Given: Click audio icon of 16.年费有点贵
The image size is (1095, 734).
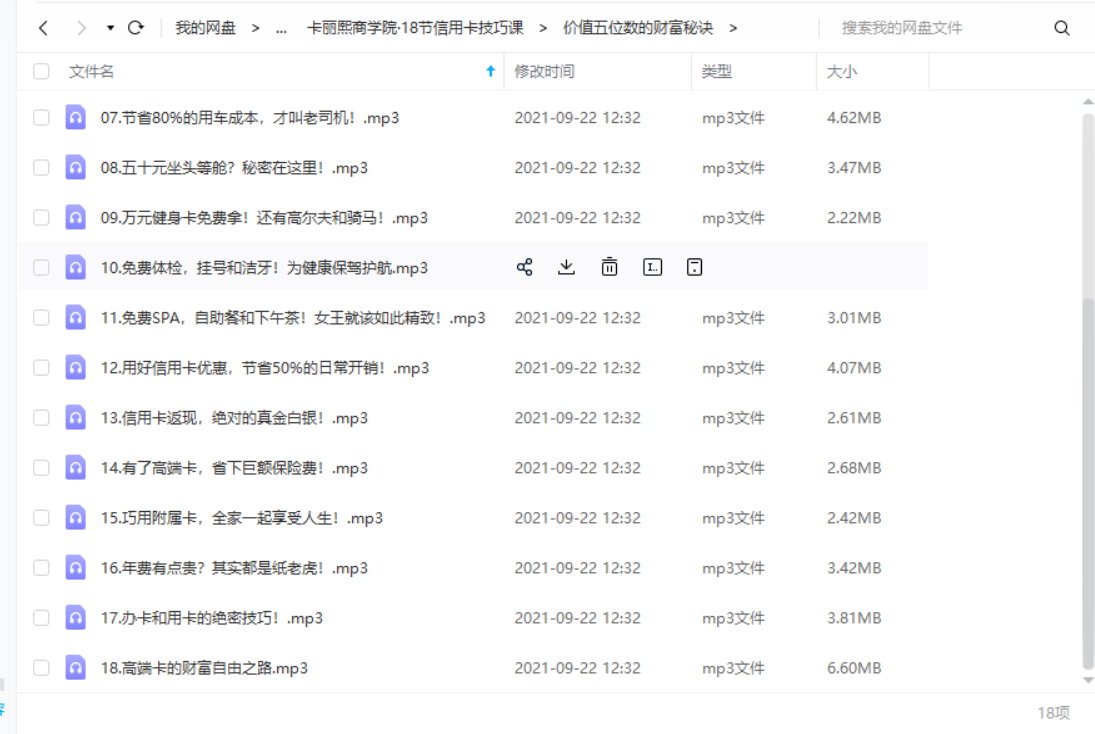Looking at the screenshot, I should pyautogui.click(x=75, y=568).
